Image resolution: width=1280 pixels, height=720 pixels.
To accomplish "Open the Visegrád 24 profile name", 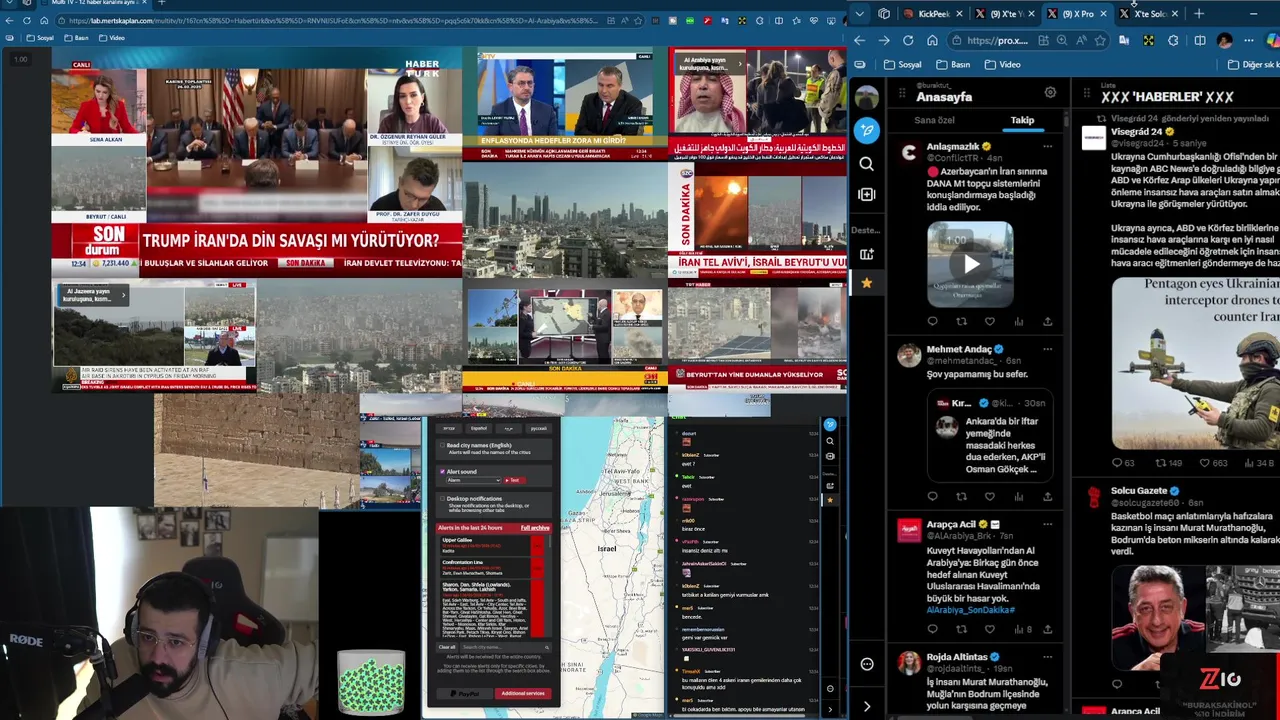I will pyautogui.click(x=1136, y=131).
